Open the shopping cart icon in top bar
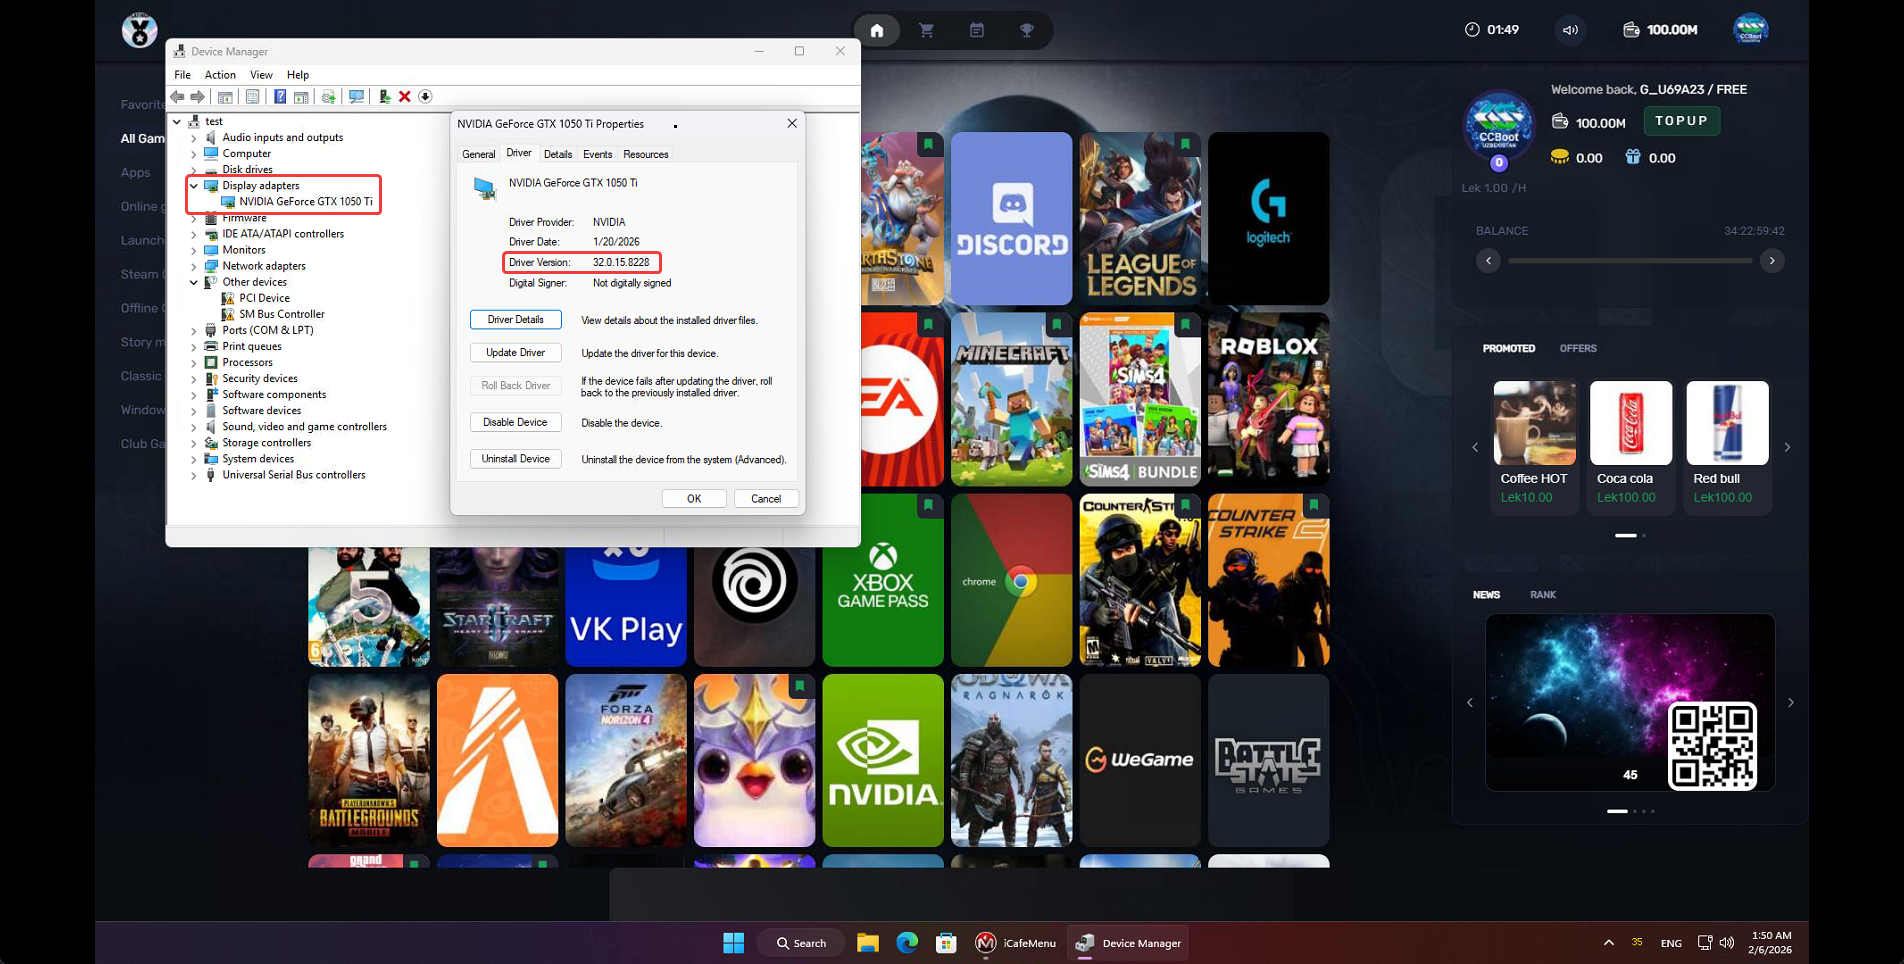 (927, 30)
